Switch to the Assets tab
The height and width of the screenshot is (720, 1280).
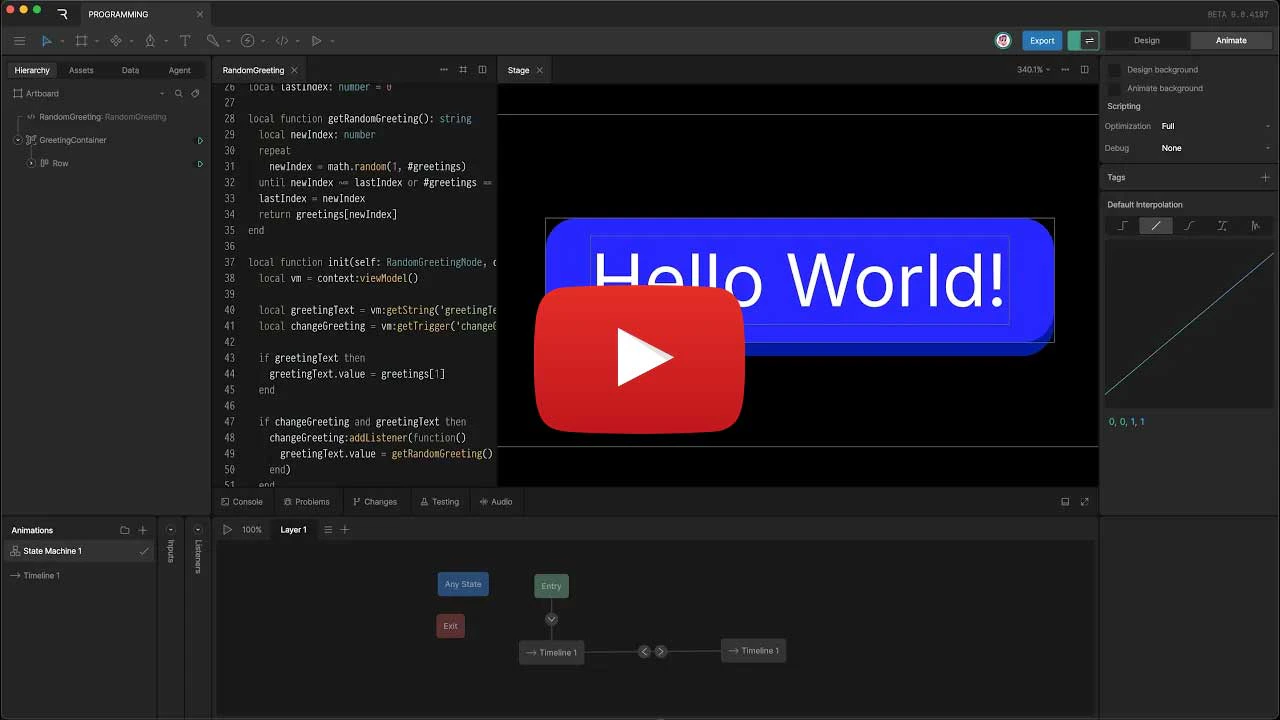[x=81, y=70]
